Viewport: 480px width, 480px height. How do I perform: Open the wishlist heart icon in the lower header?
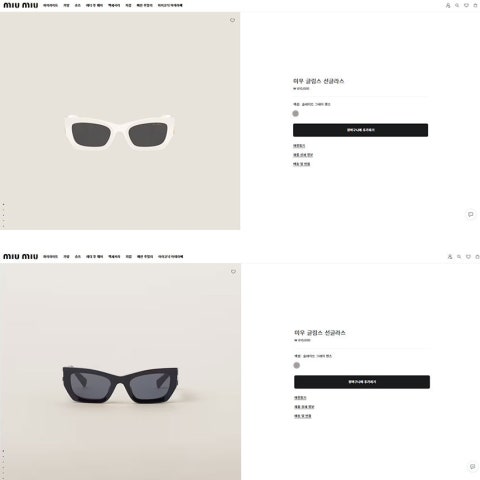[x=468, y=257]
